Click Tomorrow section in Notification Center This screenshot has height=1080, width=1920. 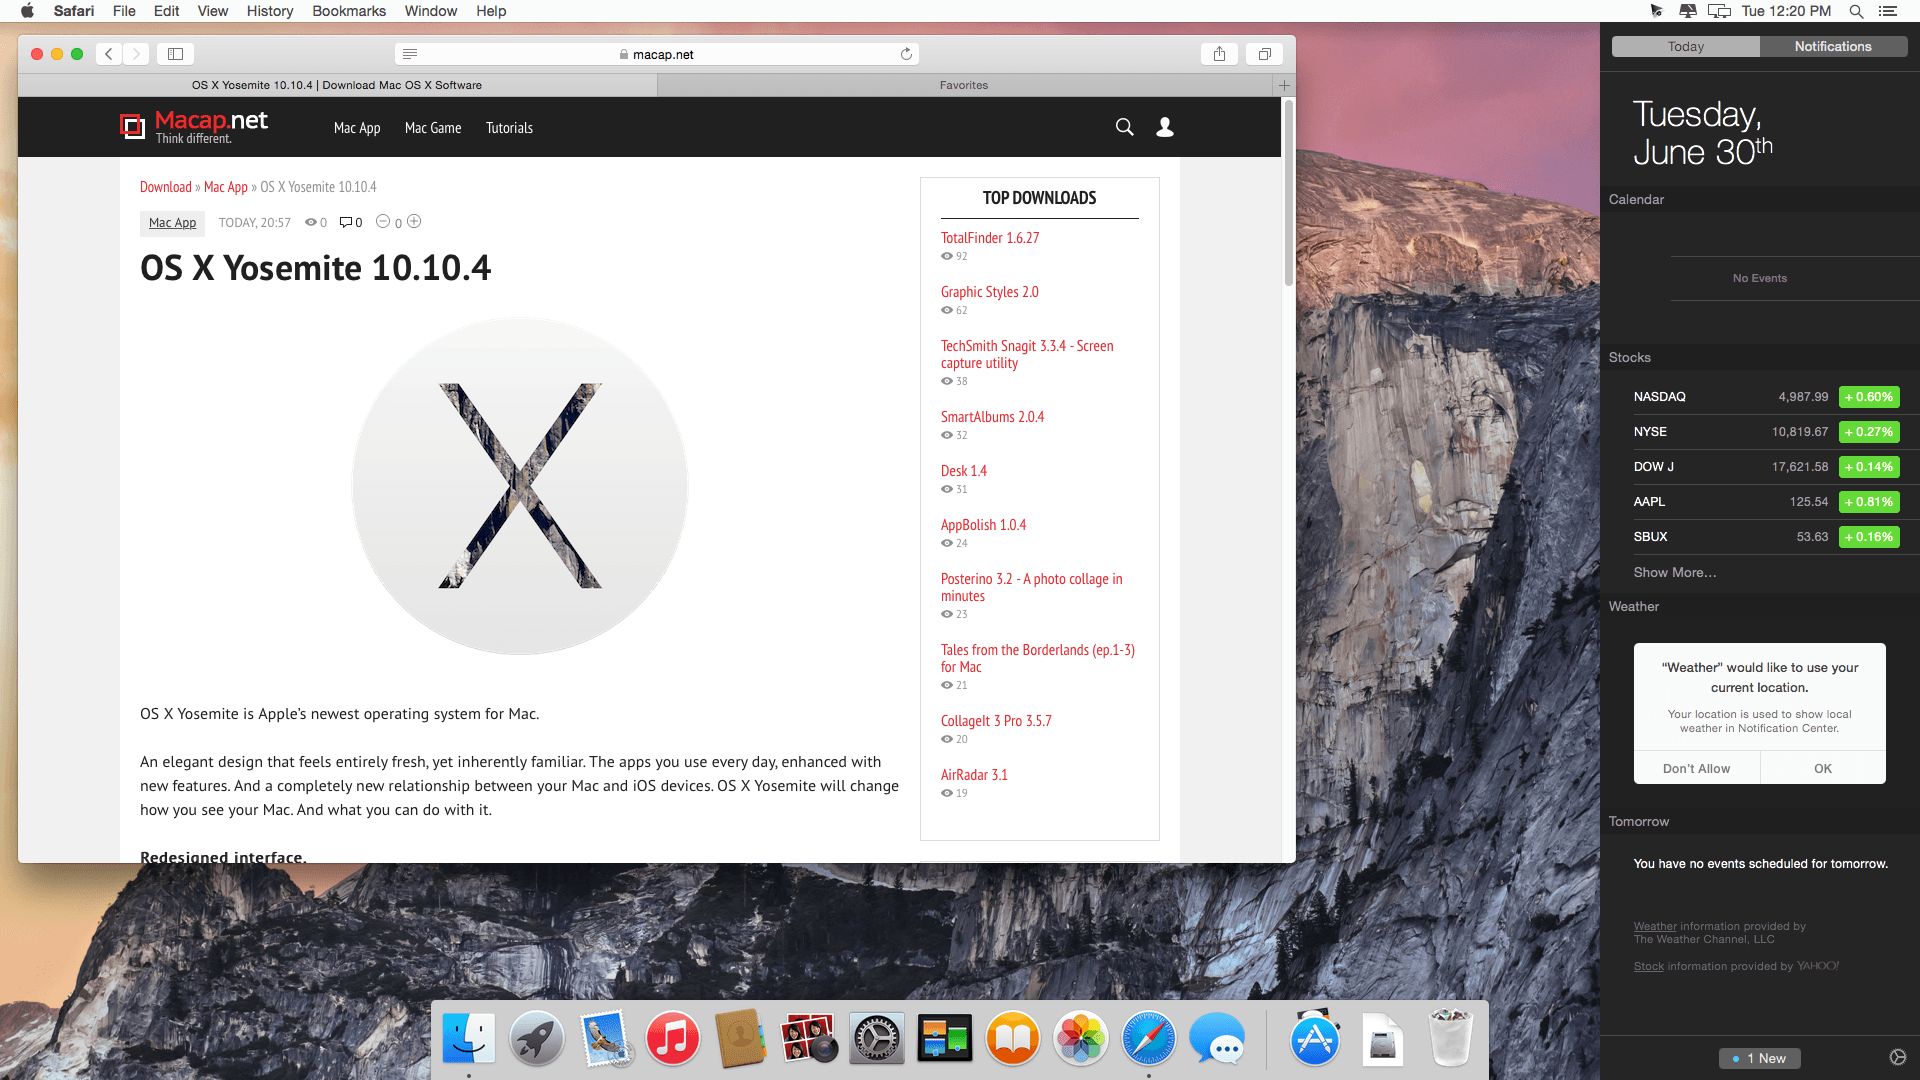1639,822
